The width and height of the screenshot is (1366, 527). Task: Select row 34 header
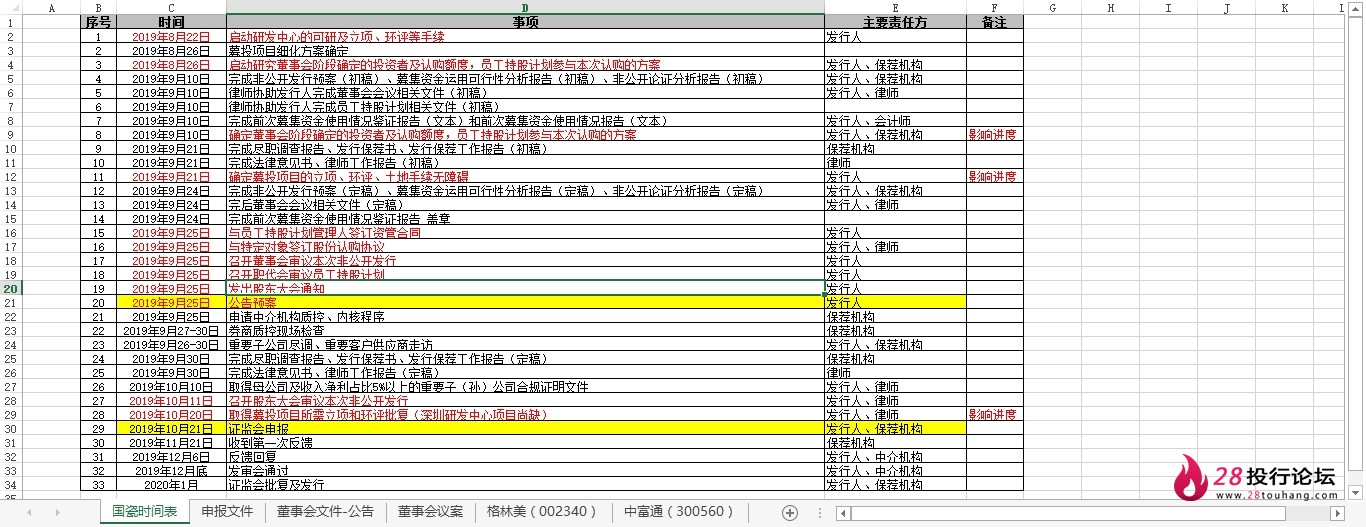pyautogui.click(x=10, y=484)
